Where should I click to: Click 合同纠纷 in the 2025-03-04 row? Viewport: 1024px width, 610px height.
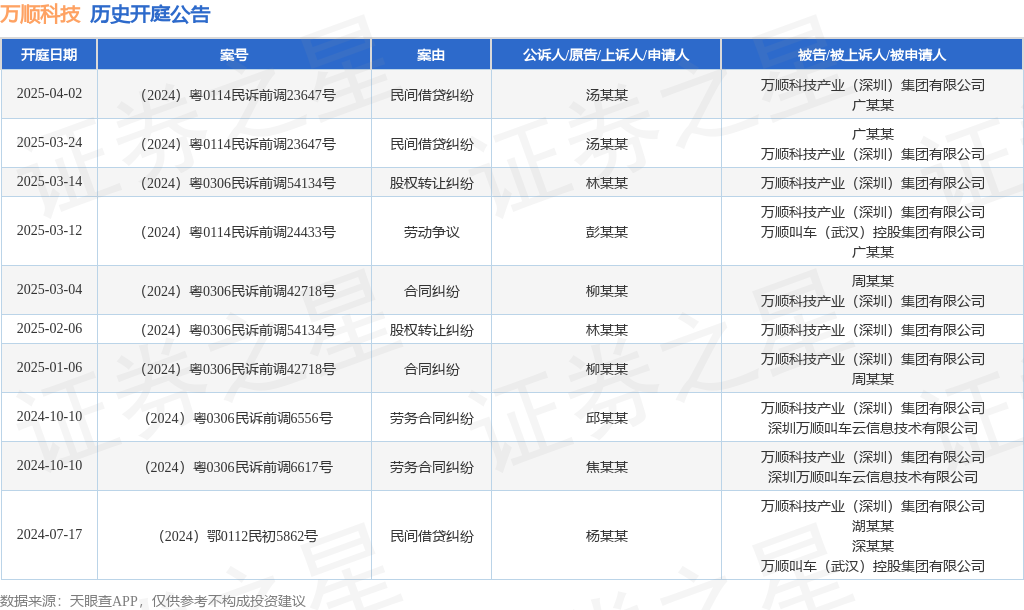(432, 291)
